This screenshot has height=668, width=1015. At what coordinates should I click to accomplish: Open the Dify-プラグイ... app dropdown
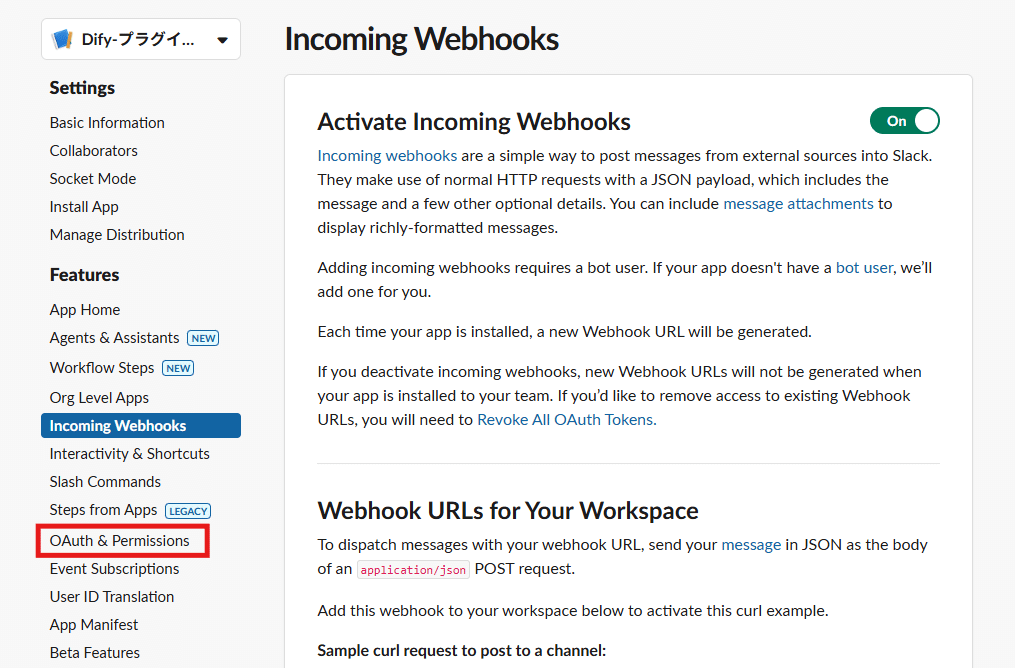pos(141,39)
